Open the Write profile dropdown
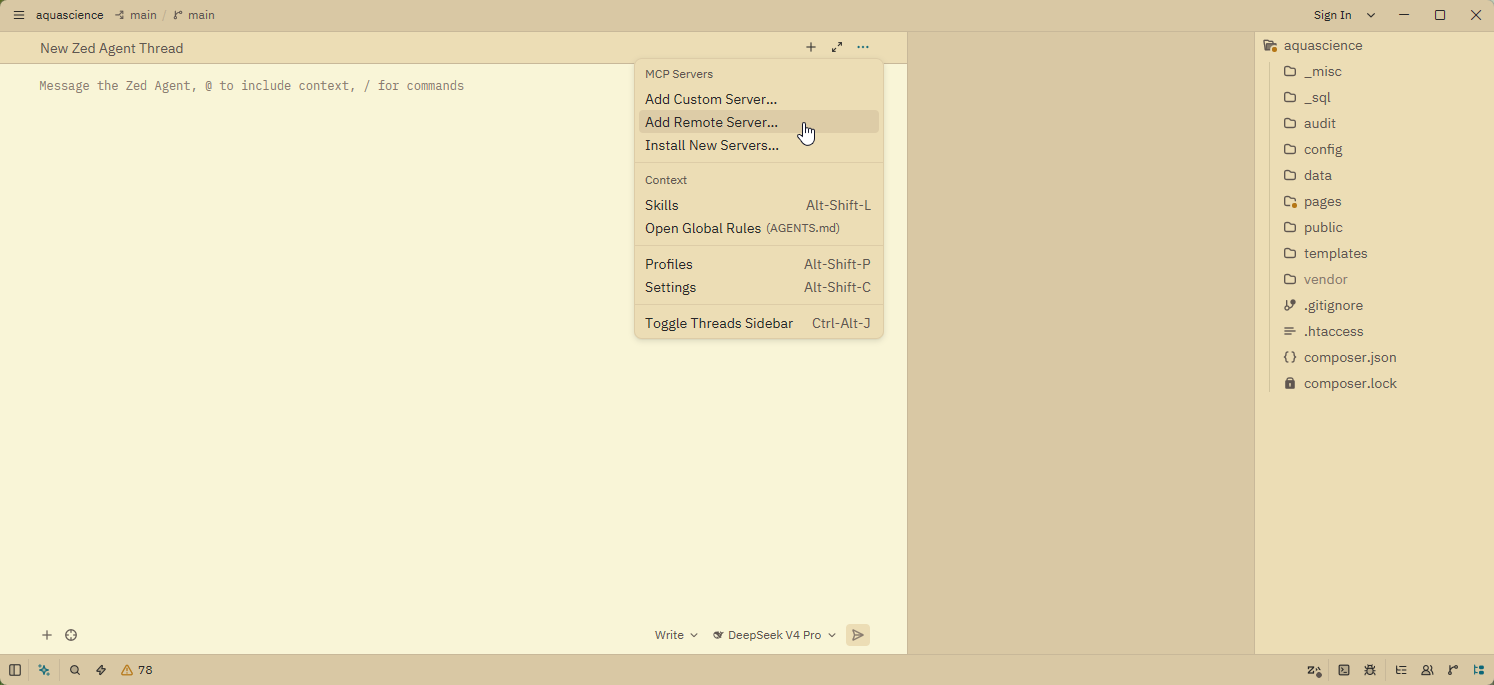Image resolution: width=1494 pixels, height=685 pixels. 676,635
